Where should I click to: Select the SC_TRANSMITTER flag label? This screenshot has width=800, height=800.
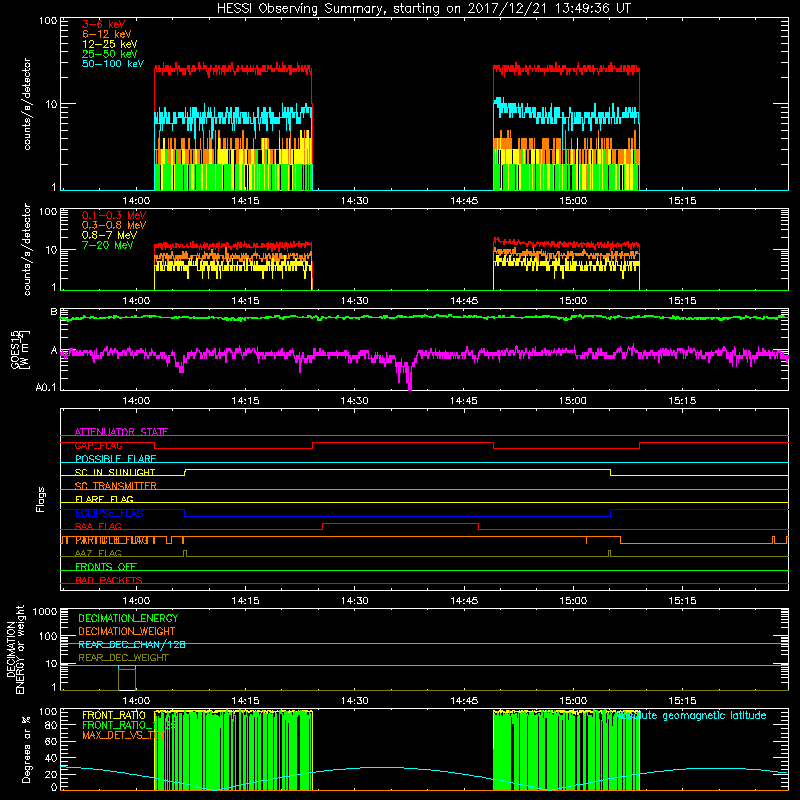pyautogui.click(x=115, y=486)
